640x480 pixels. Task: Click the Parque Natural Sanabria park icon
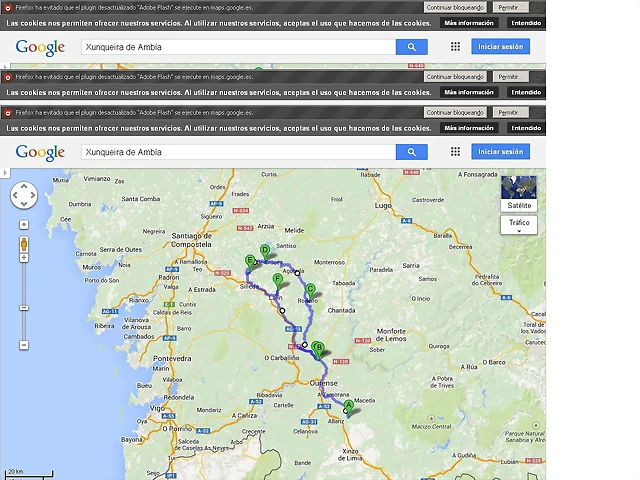pos(536,426)
